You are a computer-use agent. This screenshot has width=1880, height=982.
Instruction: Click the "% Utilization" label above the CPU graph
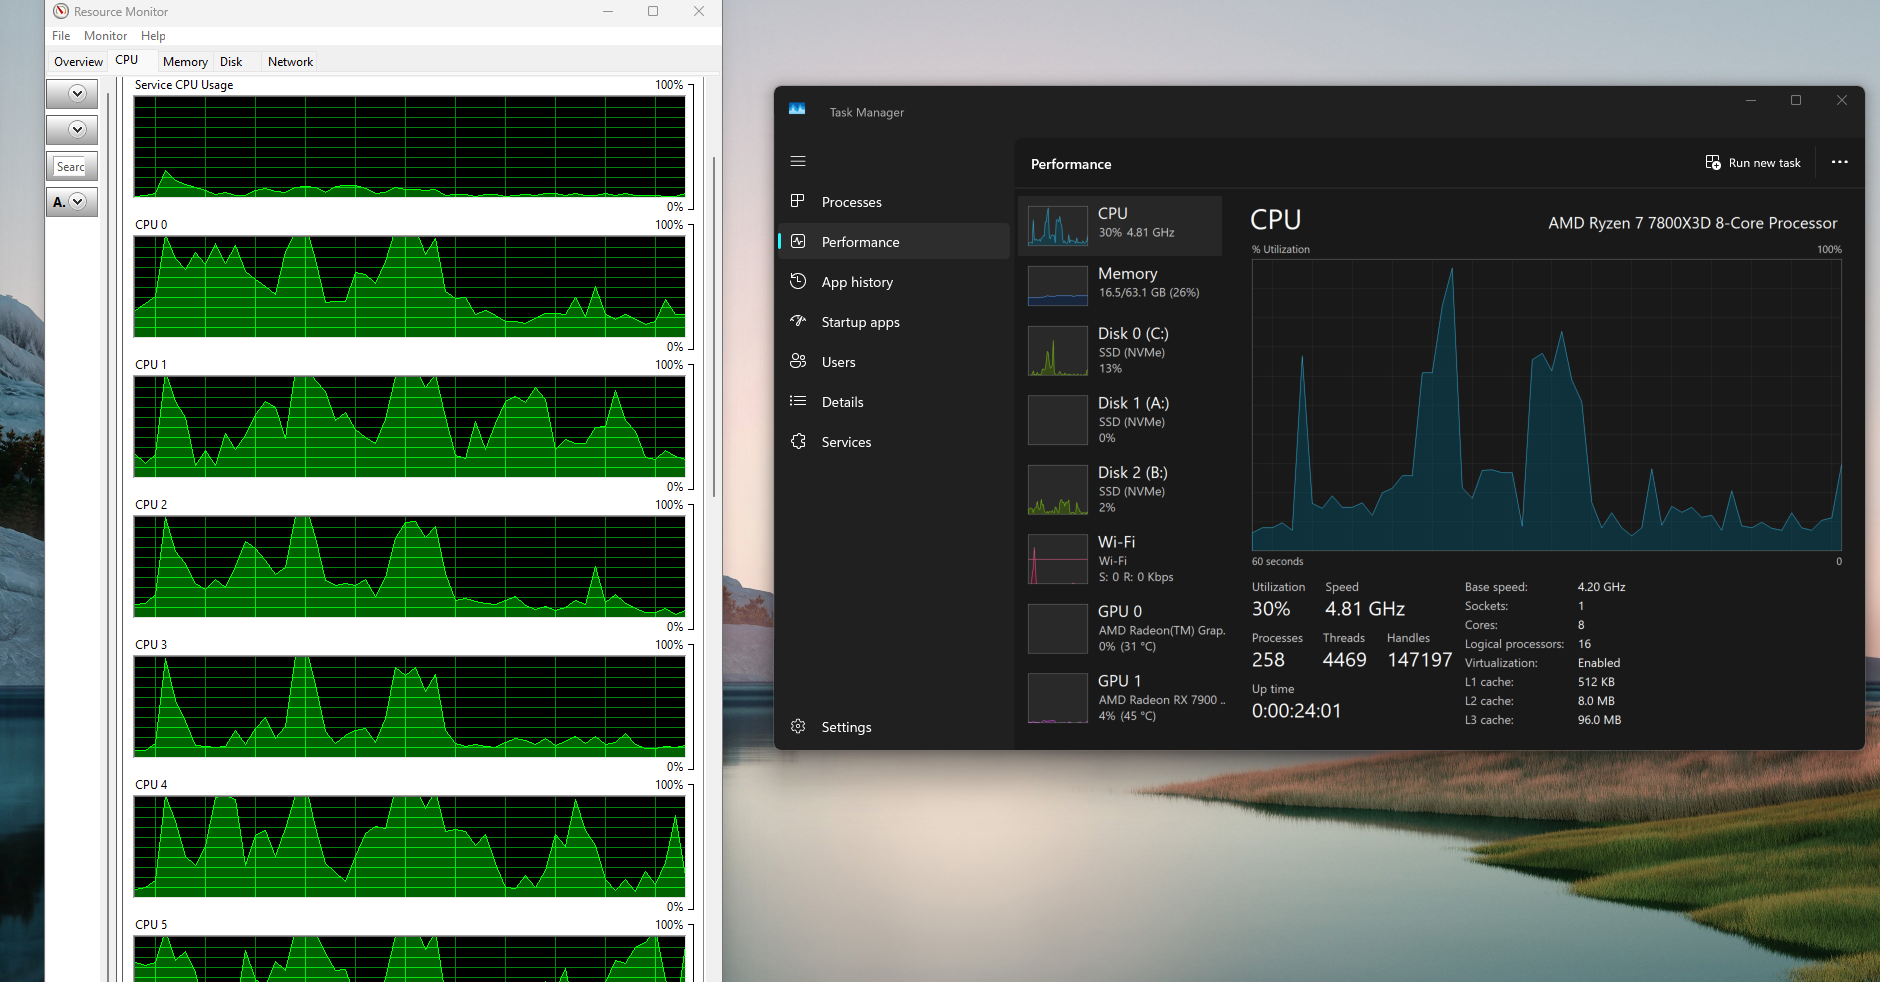(x=1281, y=249)
